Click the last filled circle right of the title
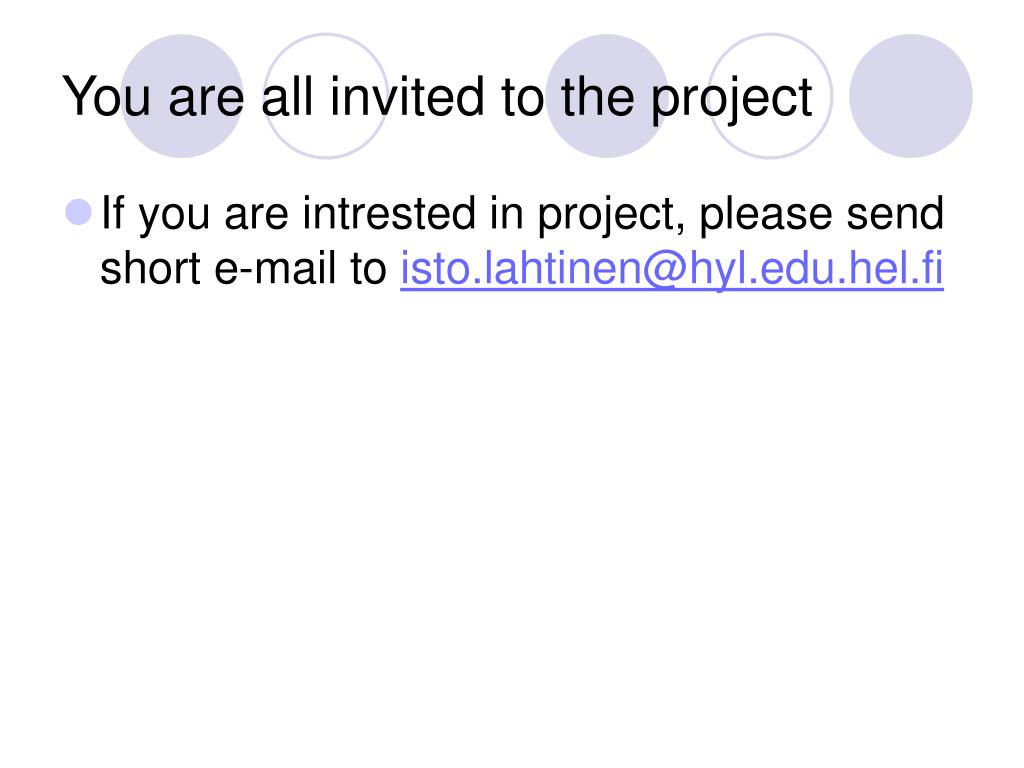This screenshot has height=768, width=1024. 910,96
